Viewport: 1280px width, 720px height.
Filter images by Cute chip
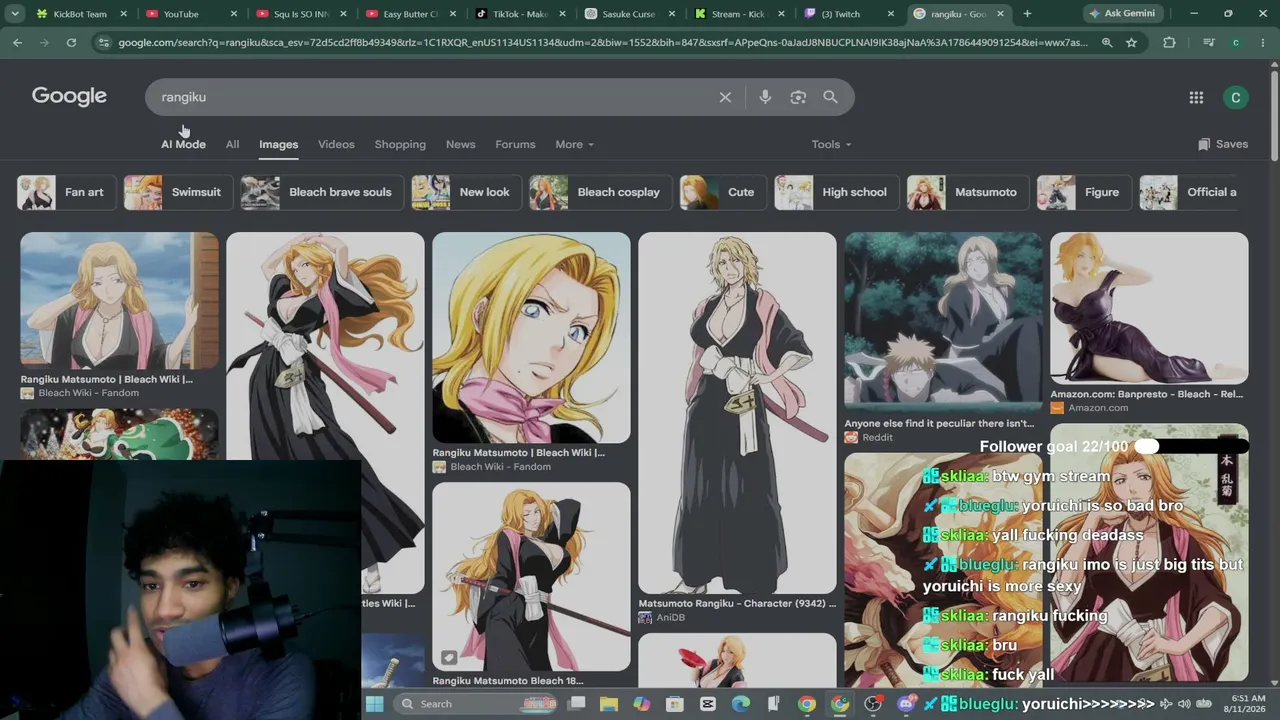pyautogui.click(x=723, y=192)
